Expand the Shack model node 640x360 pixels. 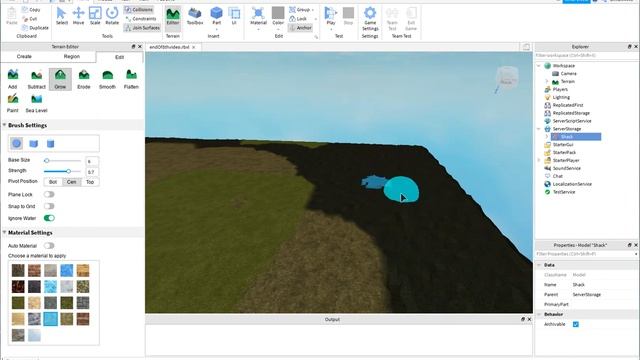click(547, 136)
